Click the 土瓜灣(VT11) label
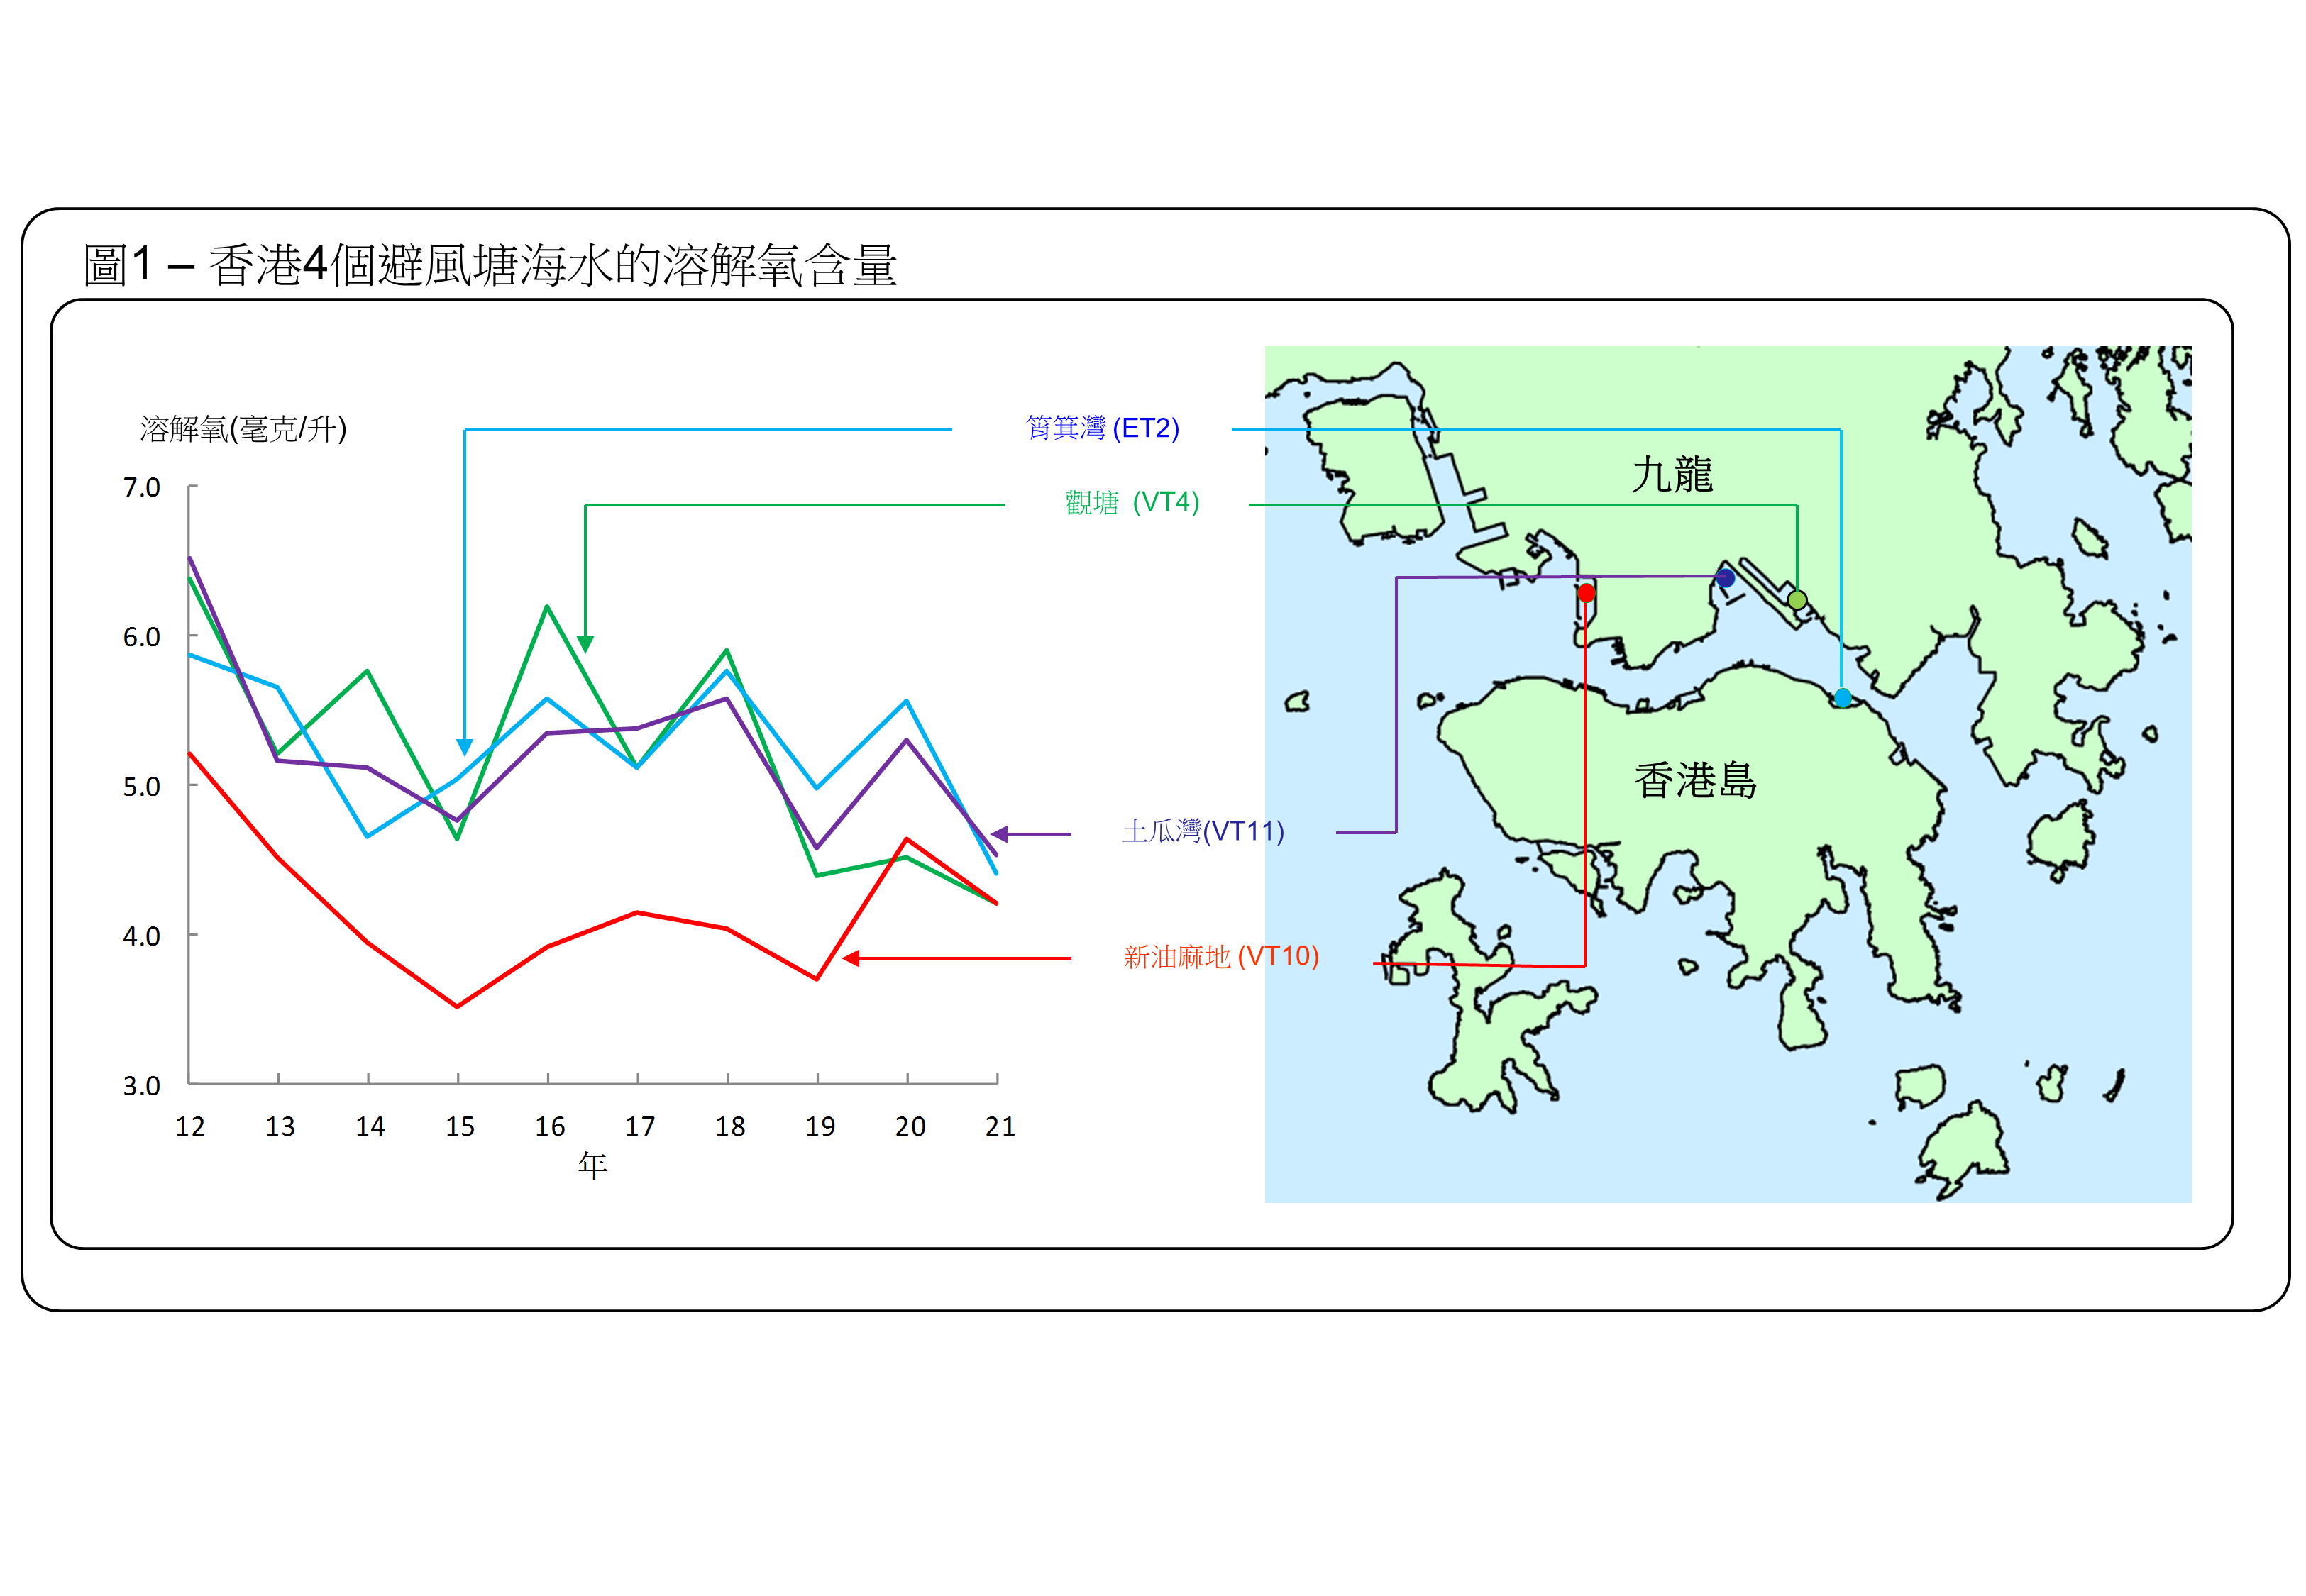This screenshot has height=1596, width=2306. click(x=1202, y=831)
